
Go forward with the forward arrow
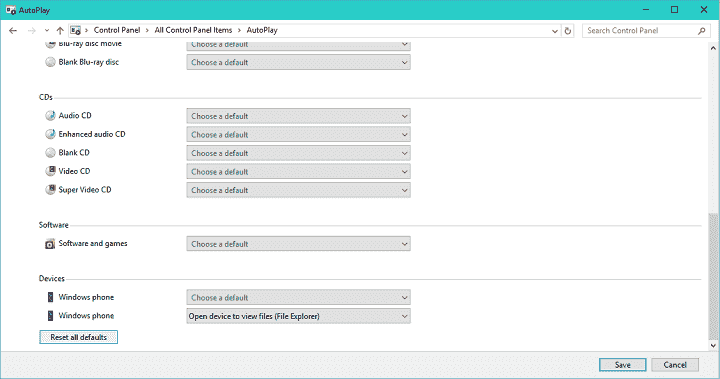[31, 30]
